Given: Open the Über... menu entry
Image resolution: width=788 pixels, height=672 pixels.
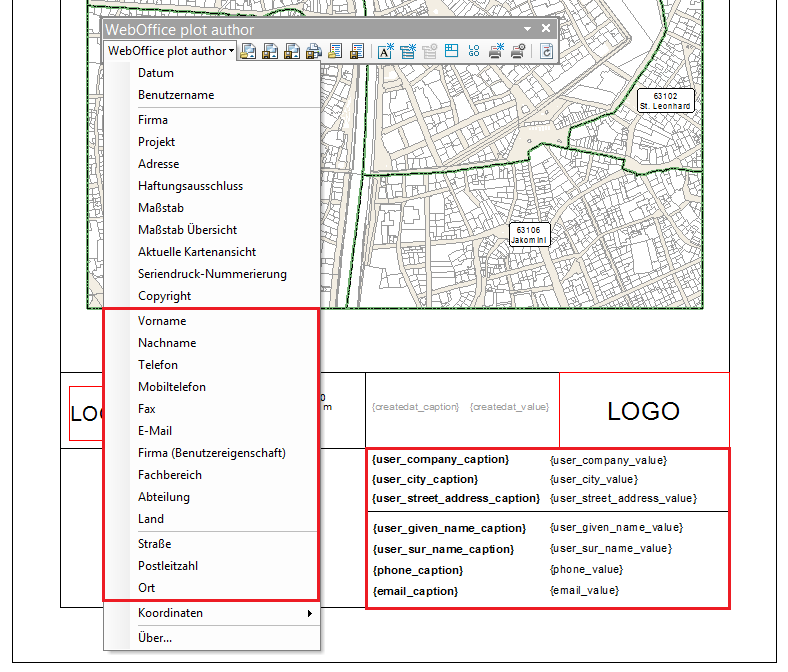Looking at the screenshot, I should pyautogui.click(x=155, y=637).
